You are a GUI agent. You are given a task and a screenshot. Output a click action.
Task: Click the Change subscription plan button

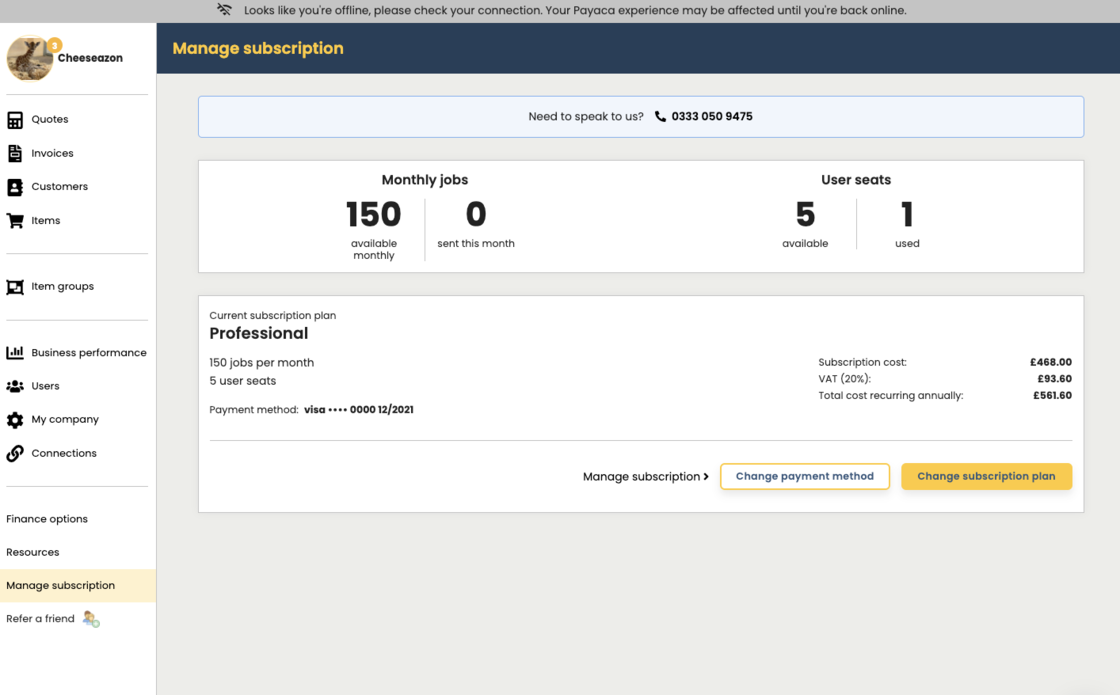986,477
